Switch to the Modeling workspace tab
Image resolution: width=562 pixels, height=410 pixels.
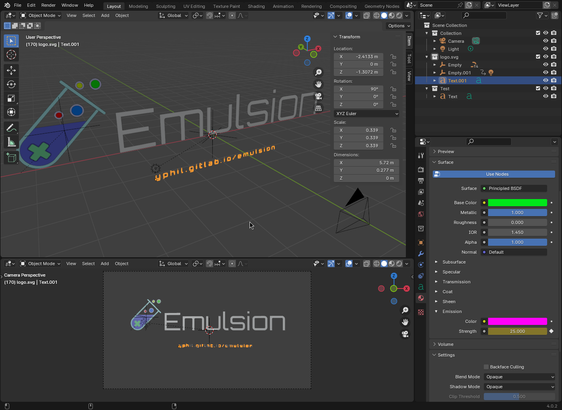pyautogui.click(x=138, y=6)
